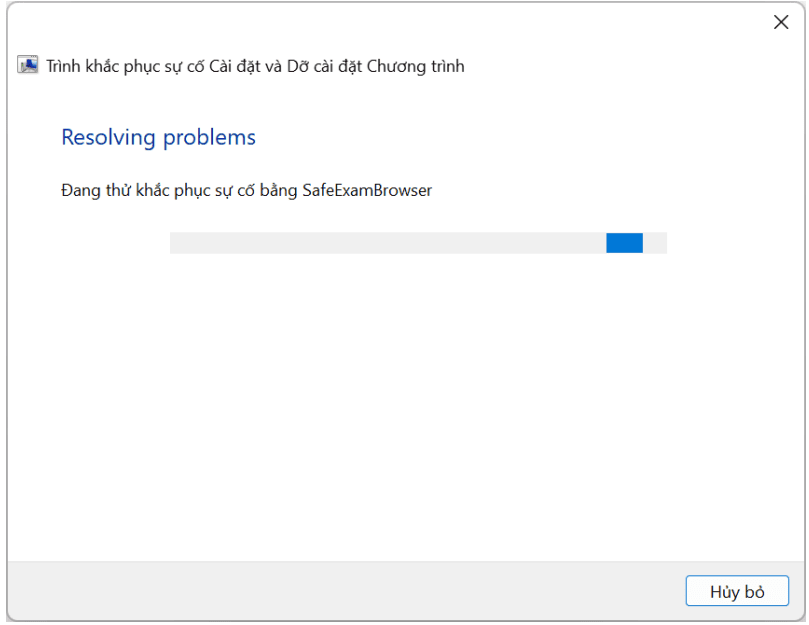This screenshot has width=809, height=625.
Task: Click the progress bar track right of the blue block
Action: click(655, 243)
